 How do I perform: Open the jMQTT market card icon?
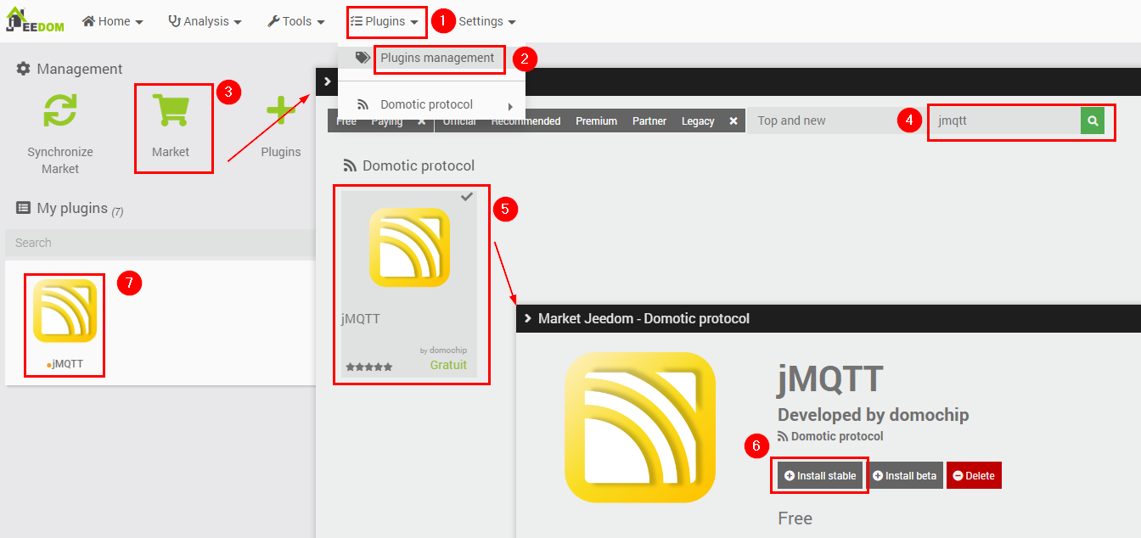(x=410, y=247)
